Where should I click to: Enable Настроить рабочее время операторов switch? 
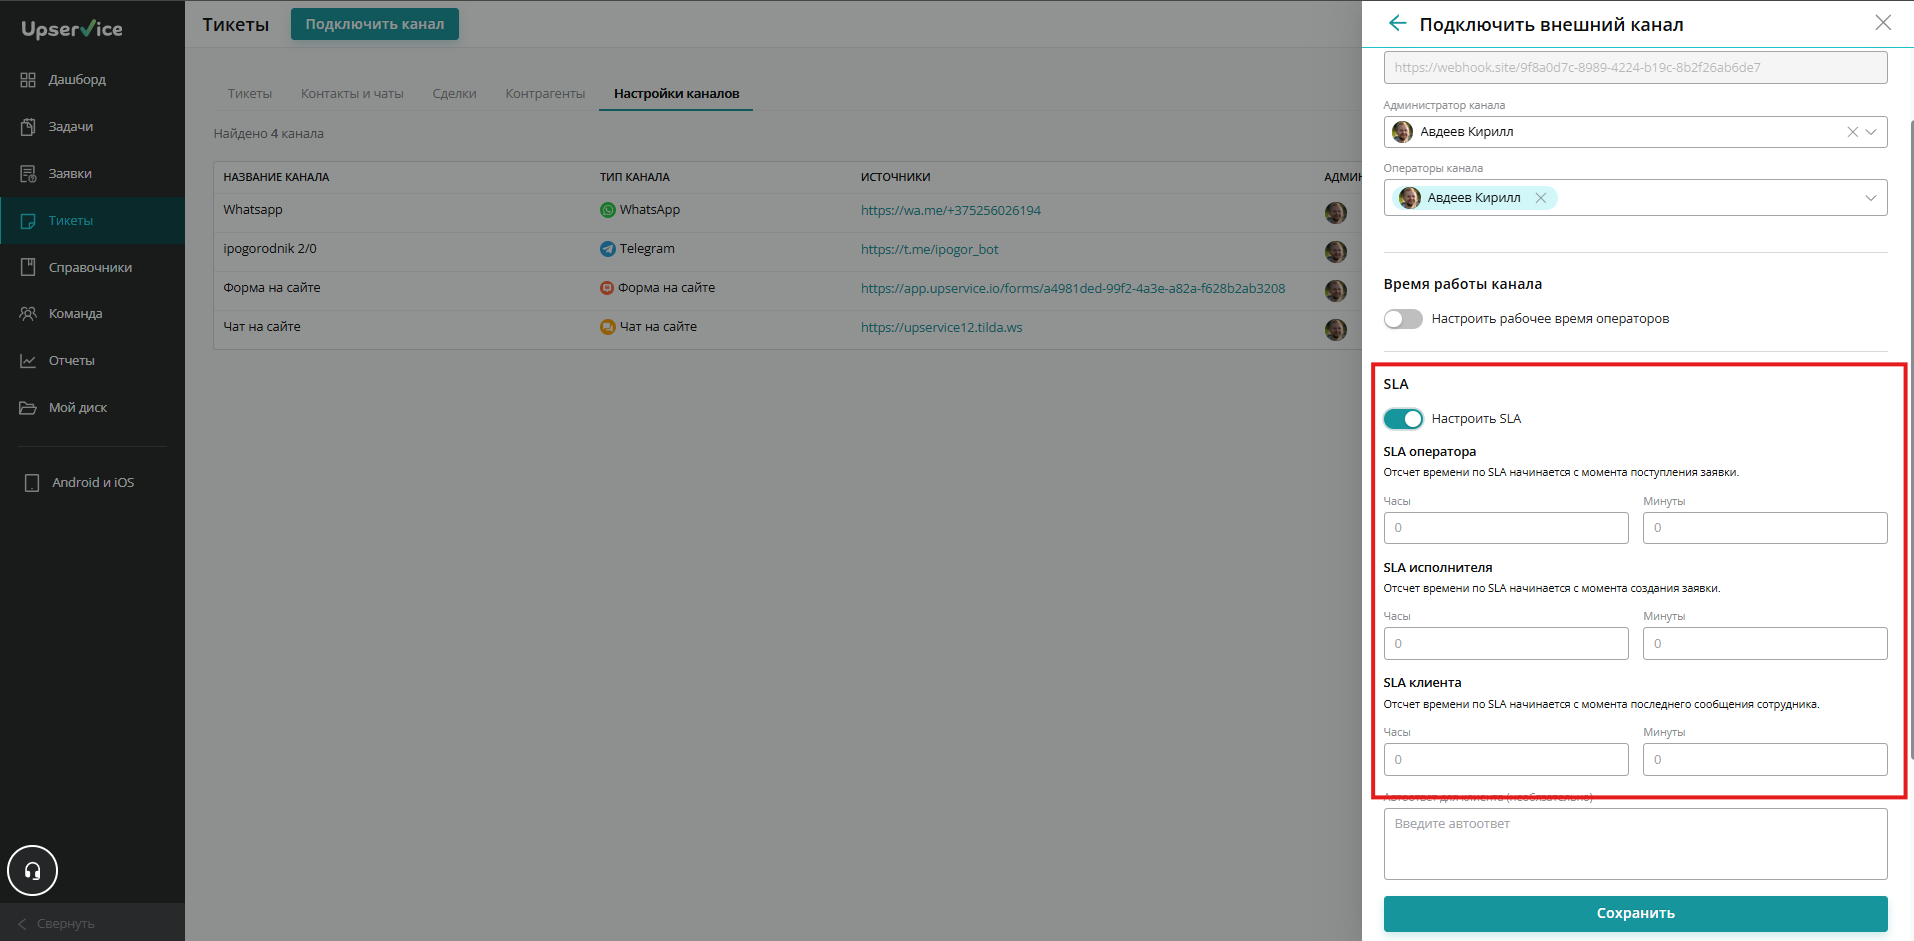pos(1403,319)
